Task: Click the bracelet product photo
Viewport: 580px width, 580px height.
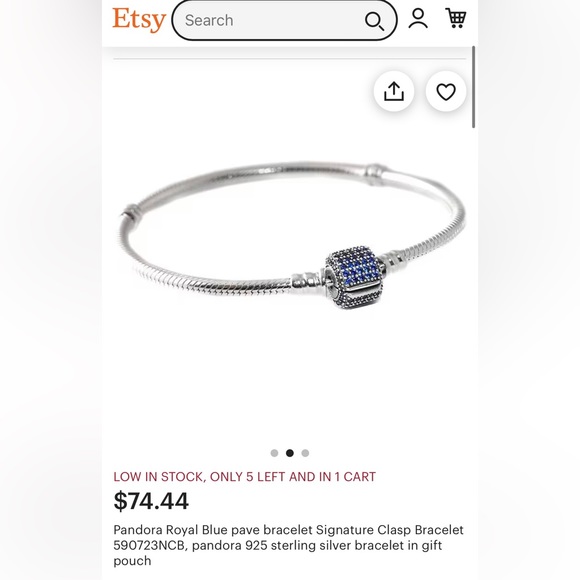Action: [x=290, y=237]
